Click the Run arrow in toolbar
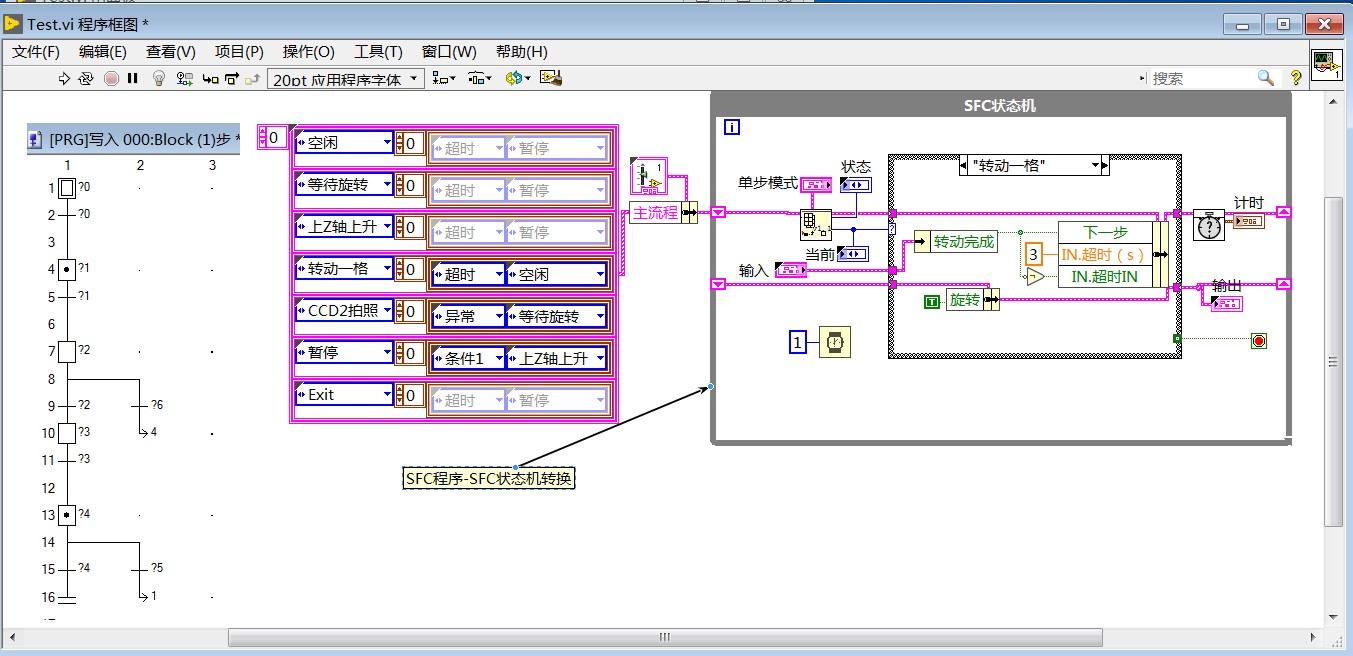 click(x=65, y=78)
